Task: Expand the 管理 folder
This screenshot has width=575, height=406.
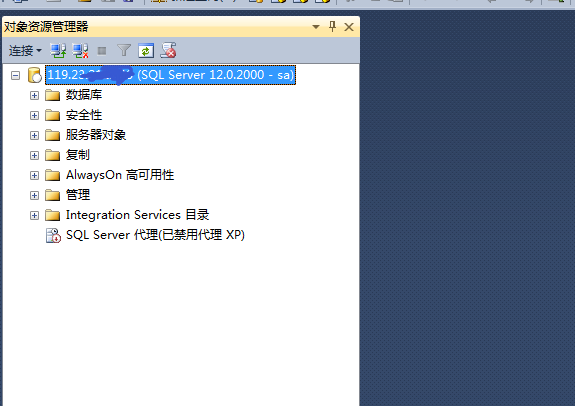Action: (x=34, y=195)
